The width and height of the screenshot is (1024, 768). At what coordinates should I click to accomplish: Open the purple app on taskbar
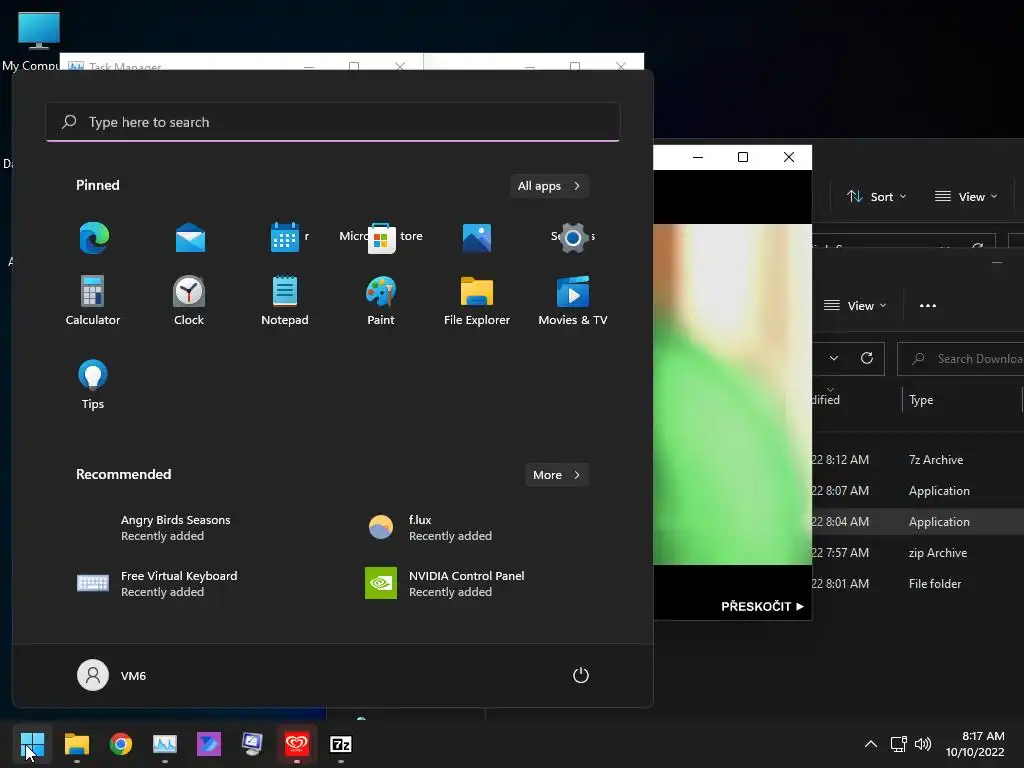pyautogui.click(x=209, y=744)
